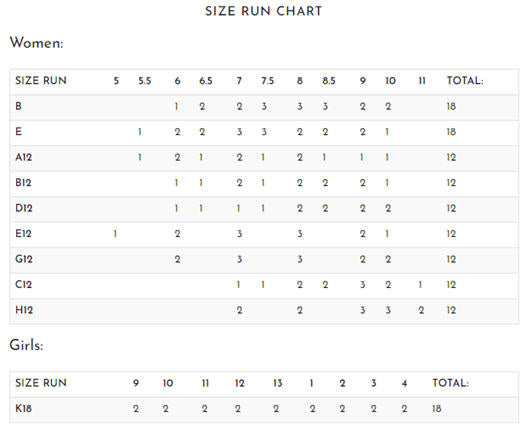This screenshot has width=531, height=434.
Task: Click the D12 row label
Action: click(24, 208)
